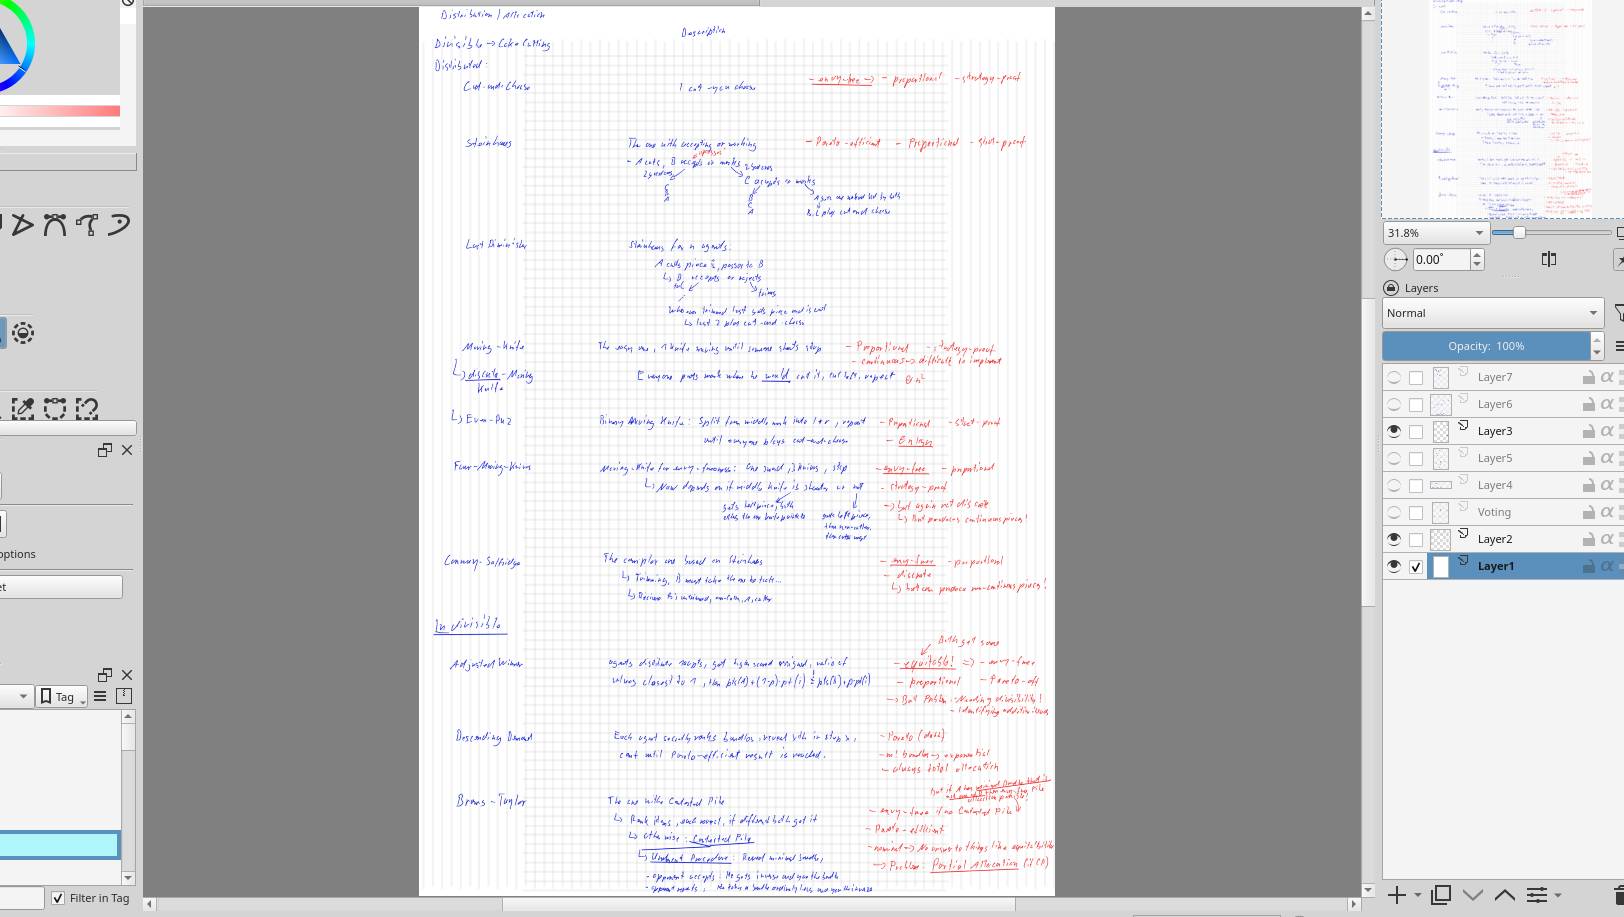Viewport: 1624px width, 917px height.
Task: Show Layer6 visibility eye
Action: tap(1394, 404)
